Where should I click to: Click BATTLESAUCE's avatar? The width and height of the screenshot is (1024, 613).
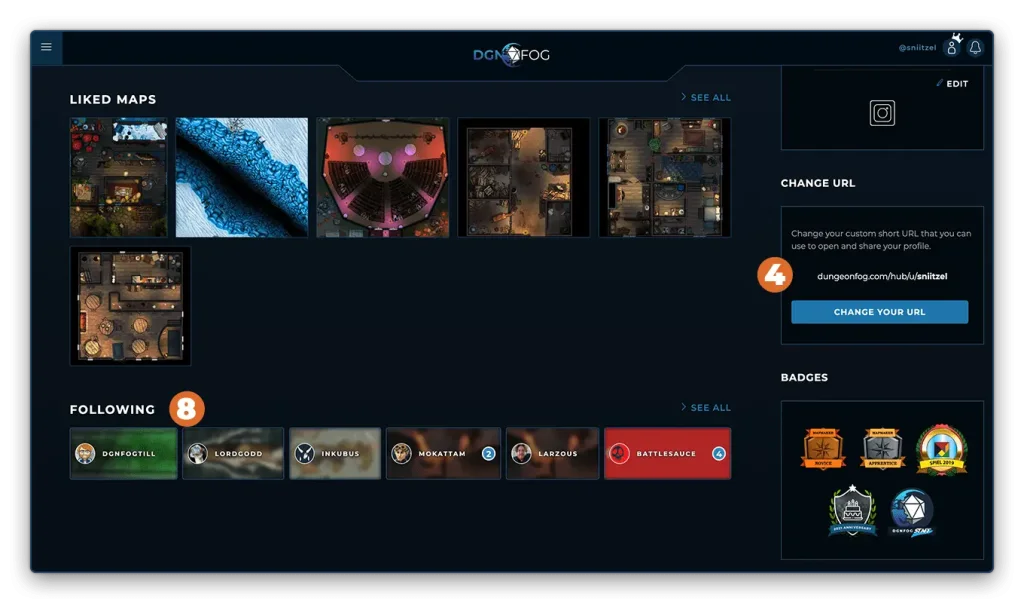pyautogui.click(x=619, y=453)
